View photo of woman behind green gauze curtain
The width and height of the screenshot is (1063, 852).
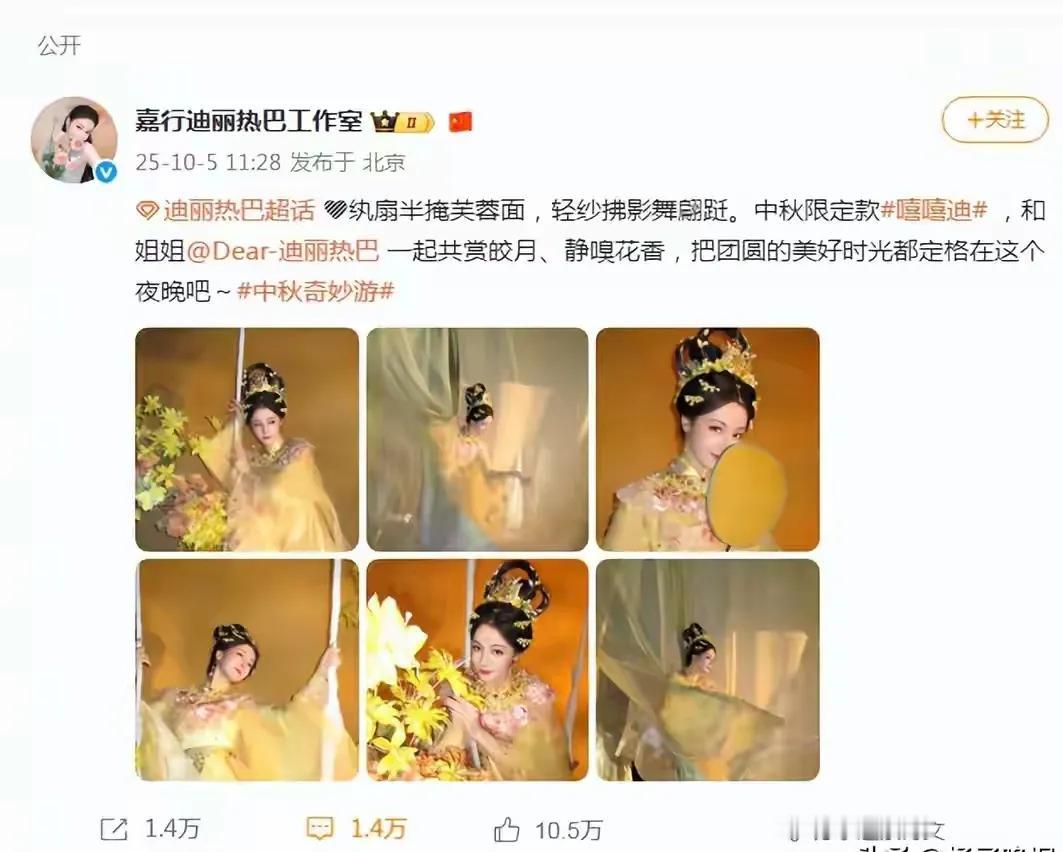click(477, 439)
